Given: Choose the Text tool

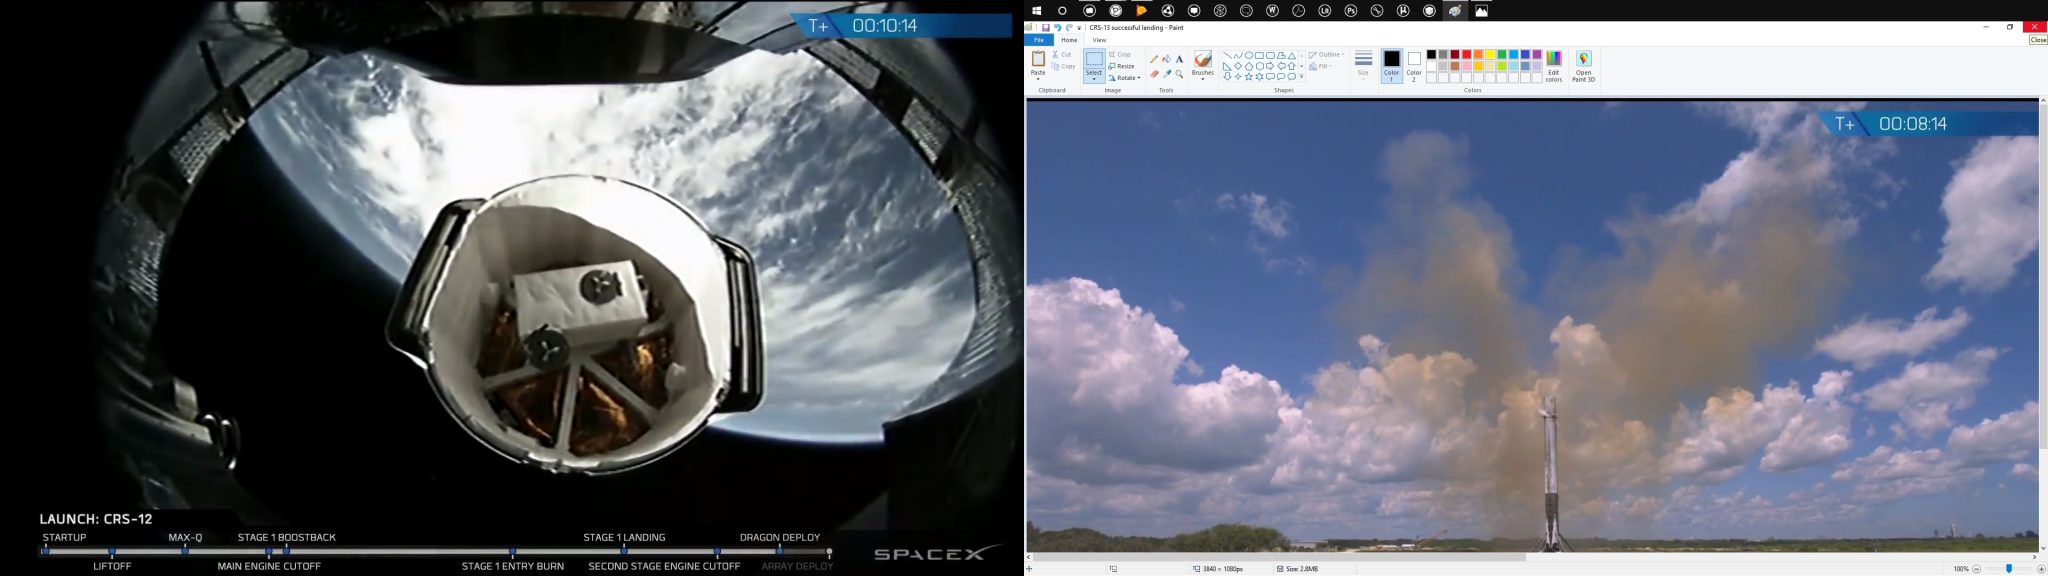Looking at the screenshot, I should 1180,59.
